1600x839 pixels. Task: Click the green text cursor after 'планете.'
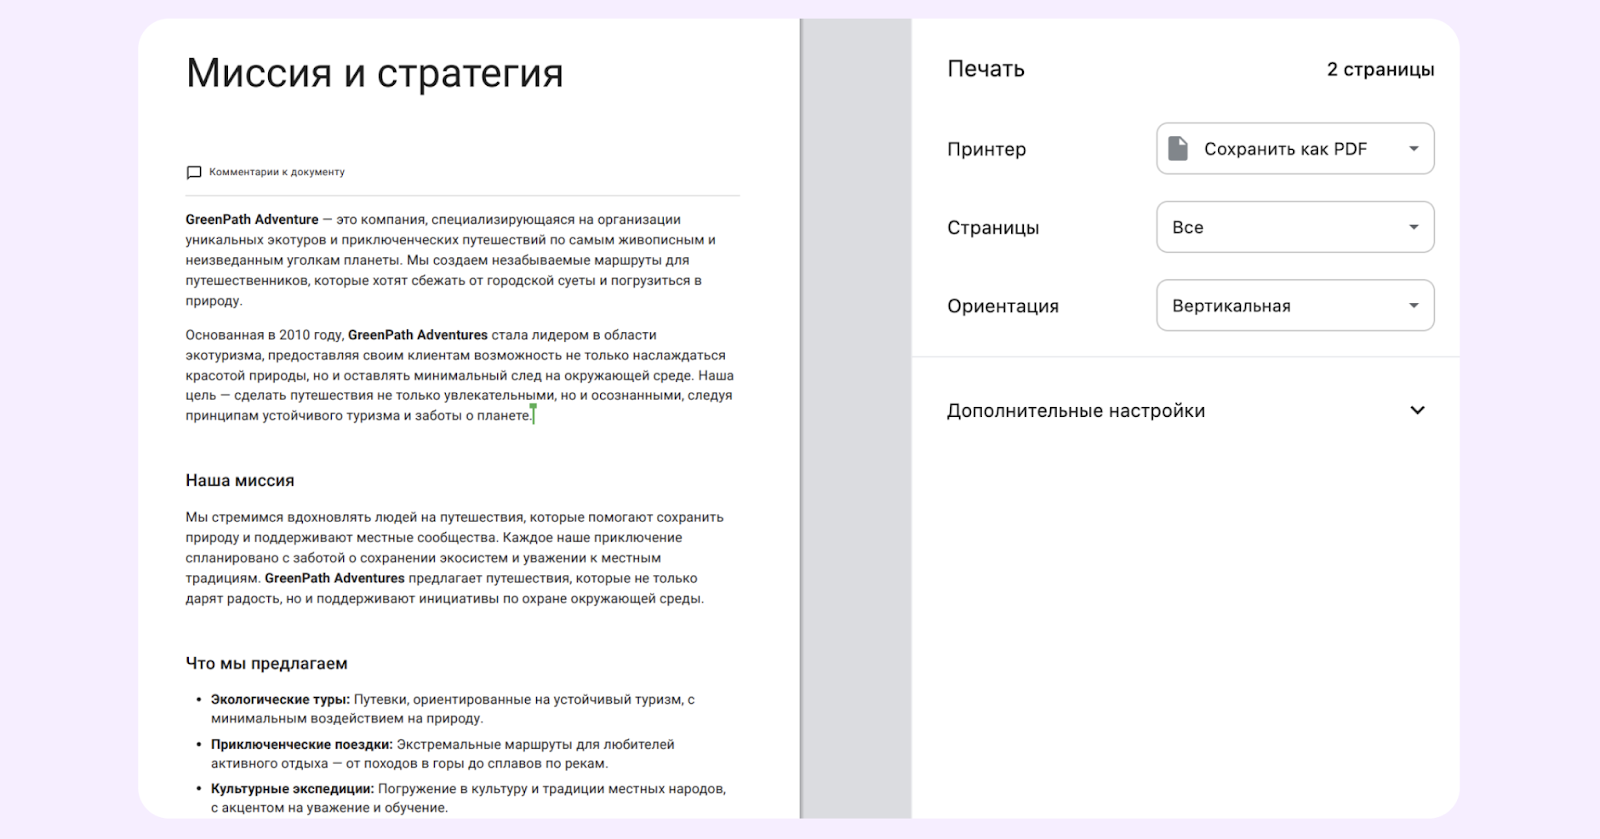(534, 414)
